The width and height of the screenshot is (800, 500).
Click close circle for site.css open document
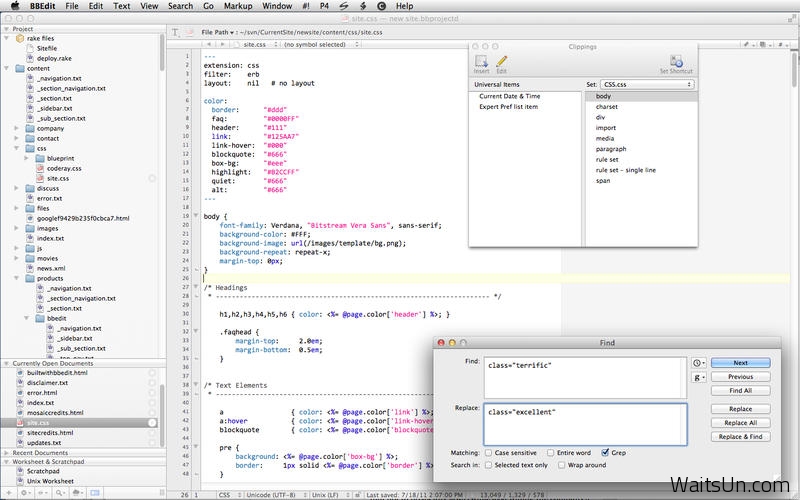tap(152, 423)
